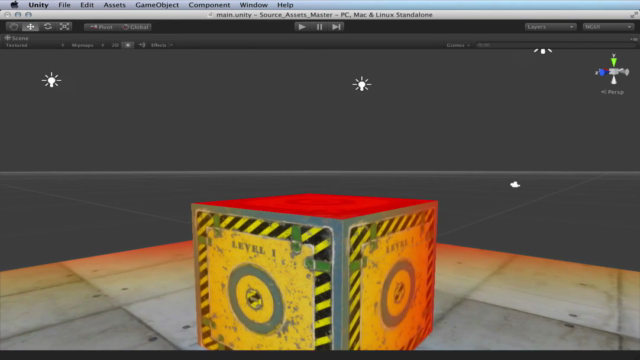Open the Scene panel options menu

tap(633, 39)
